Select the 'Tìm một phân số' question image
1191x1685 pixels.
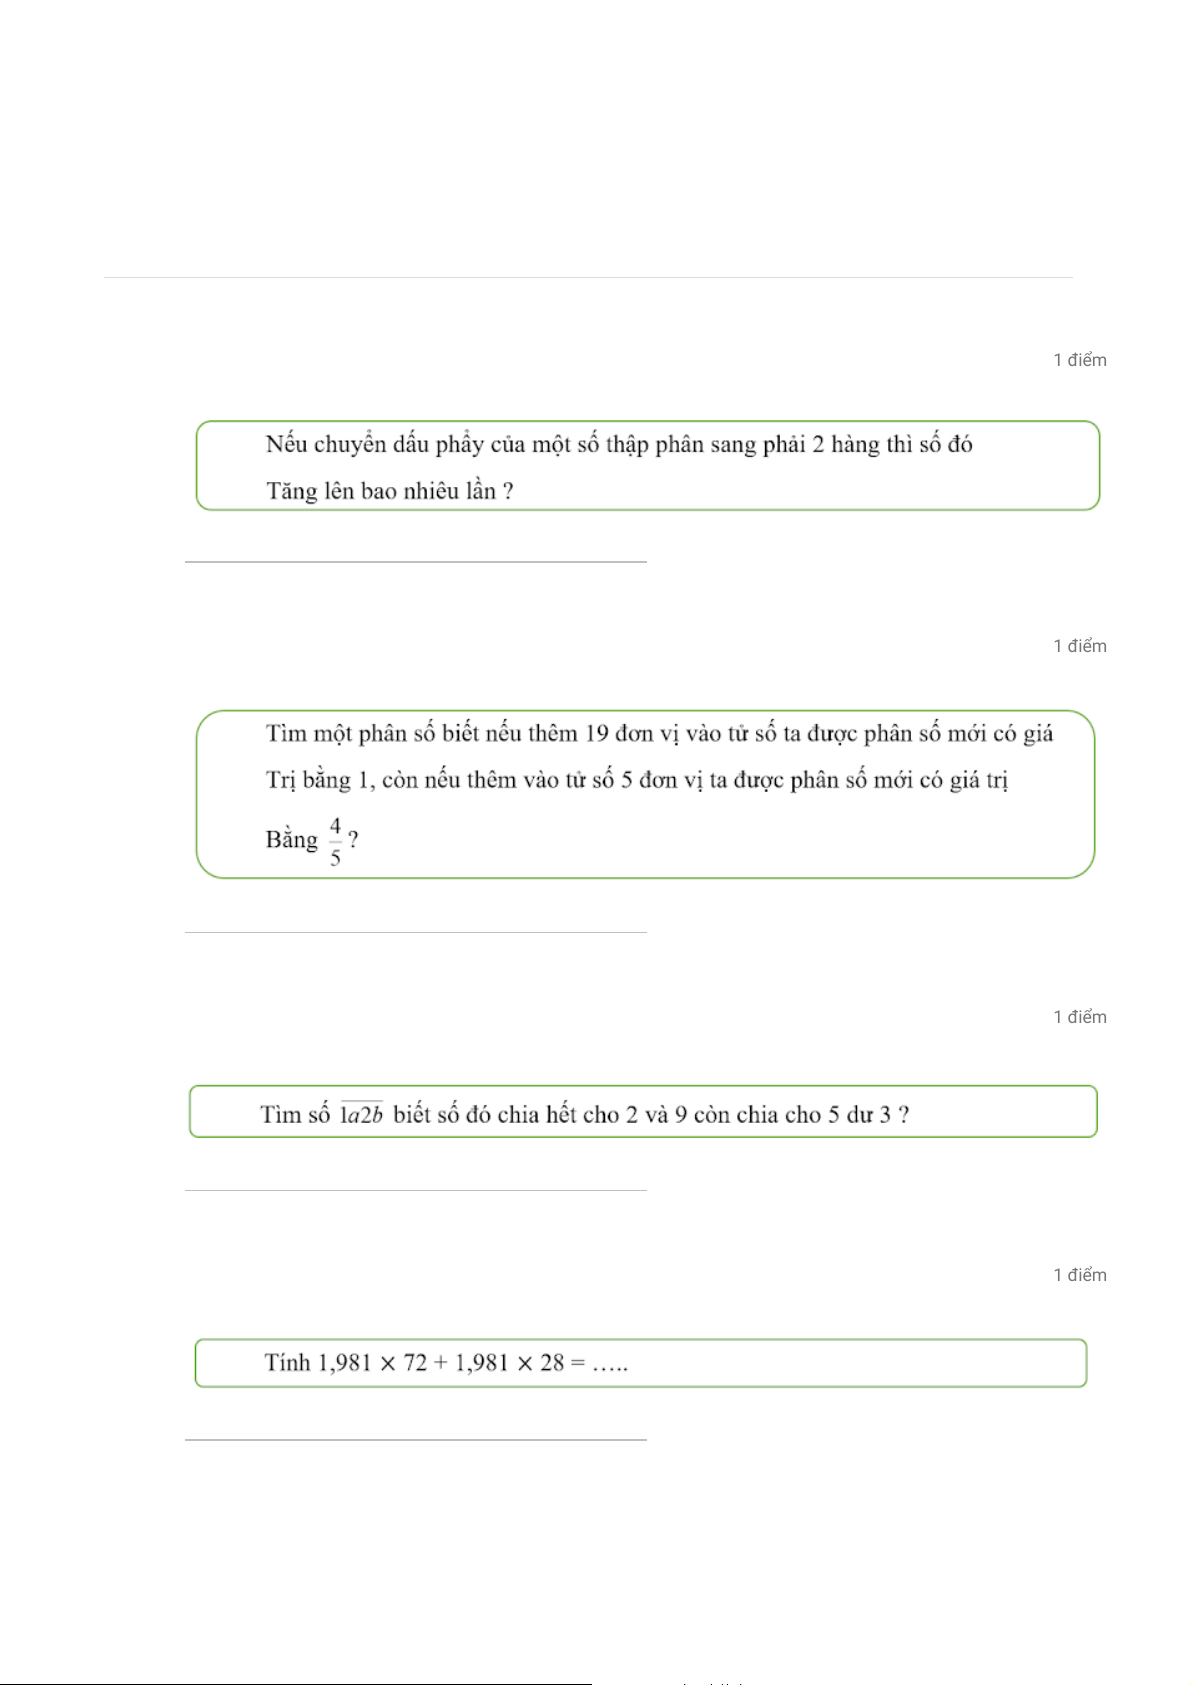click(x=646, y=794)
